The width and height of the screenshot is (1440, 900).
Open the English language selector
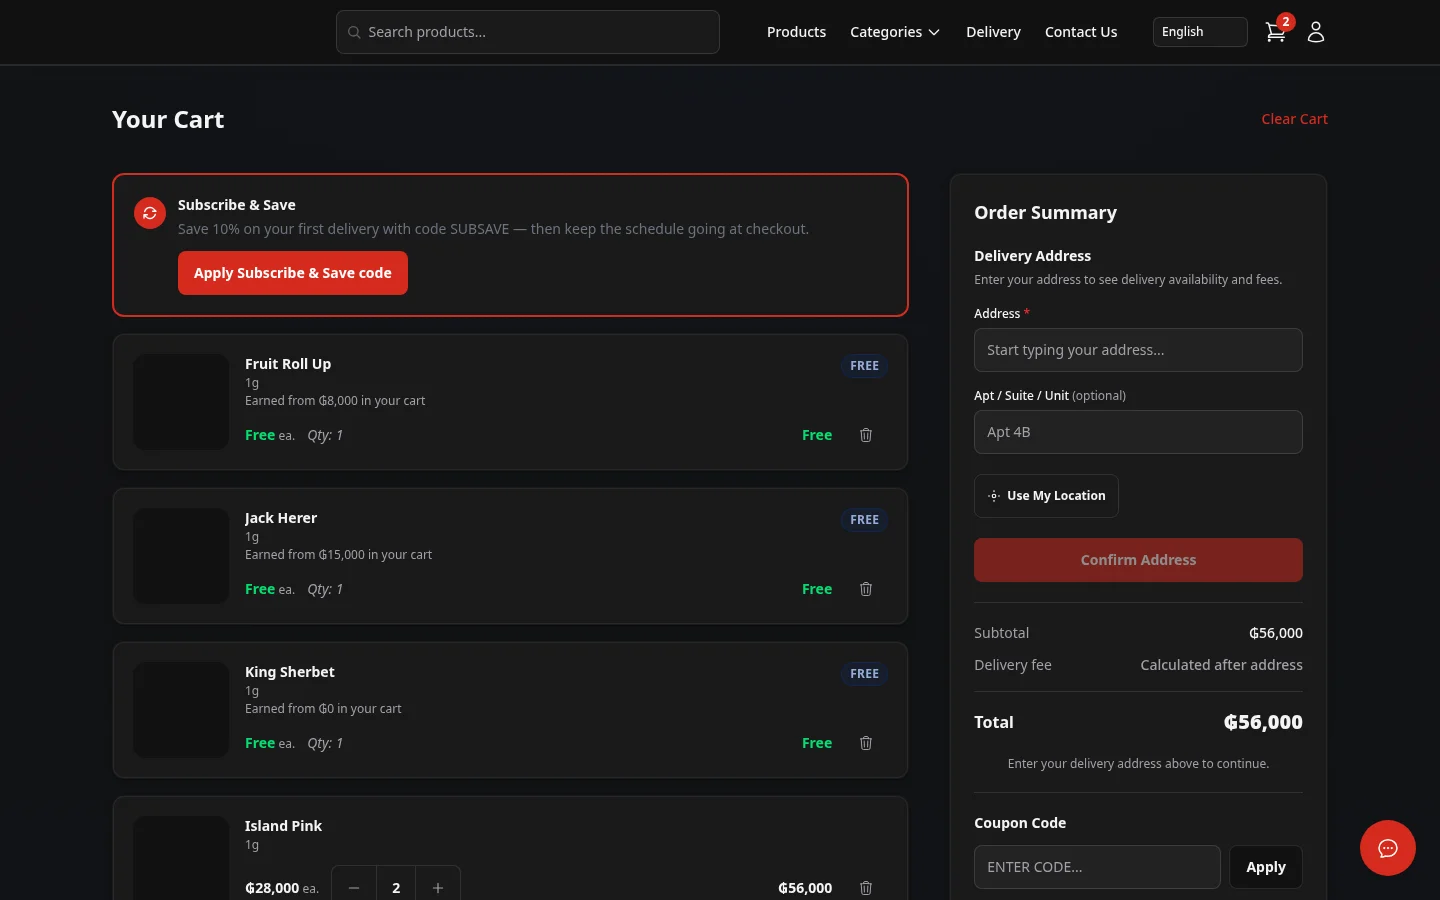tap(1200, 32)
